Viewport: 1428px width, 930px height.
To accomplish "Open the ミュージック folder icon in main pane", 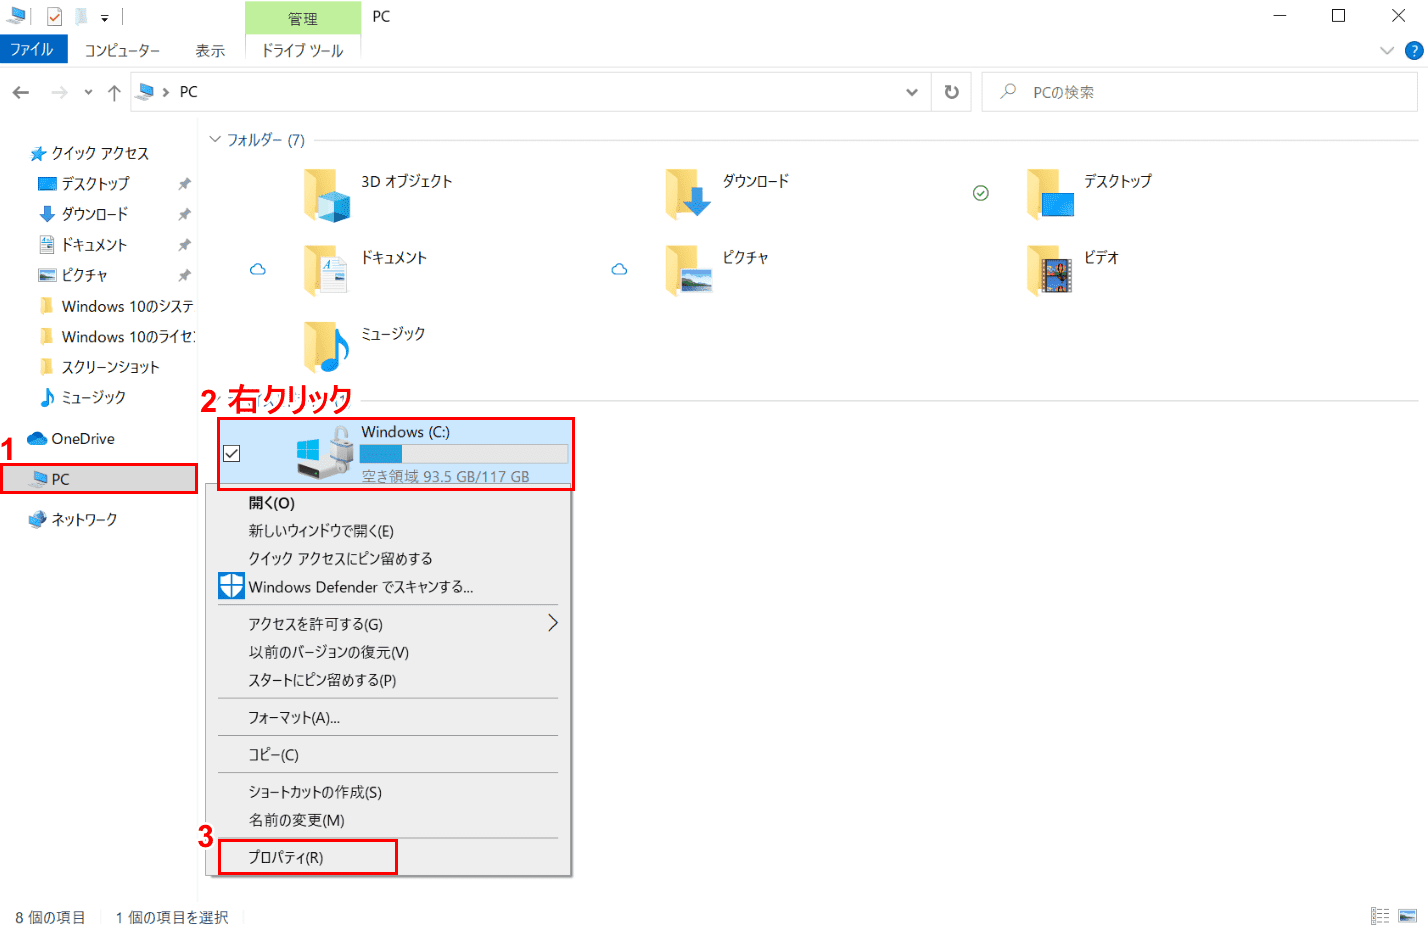I will point(327,346).
